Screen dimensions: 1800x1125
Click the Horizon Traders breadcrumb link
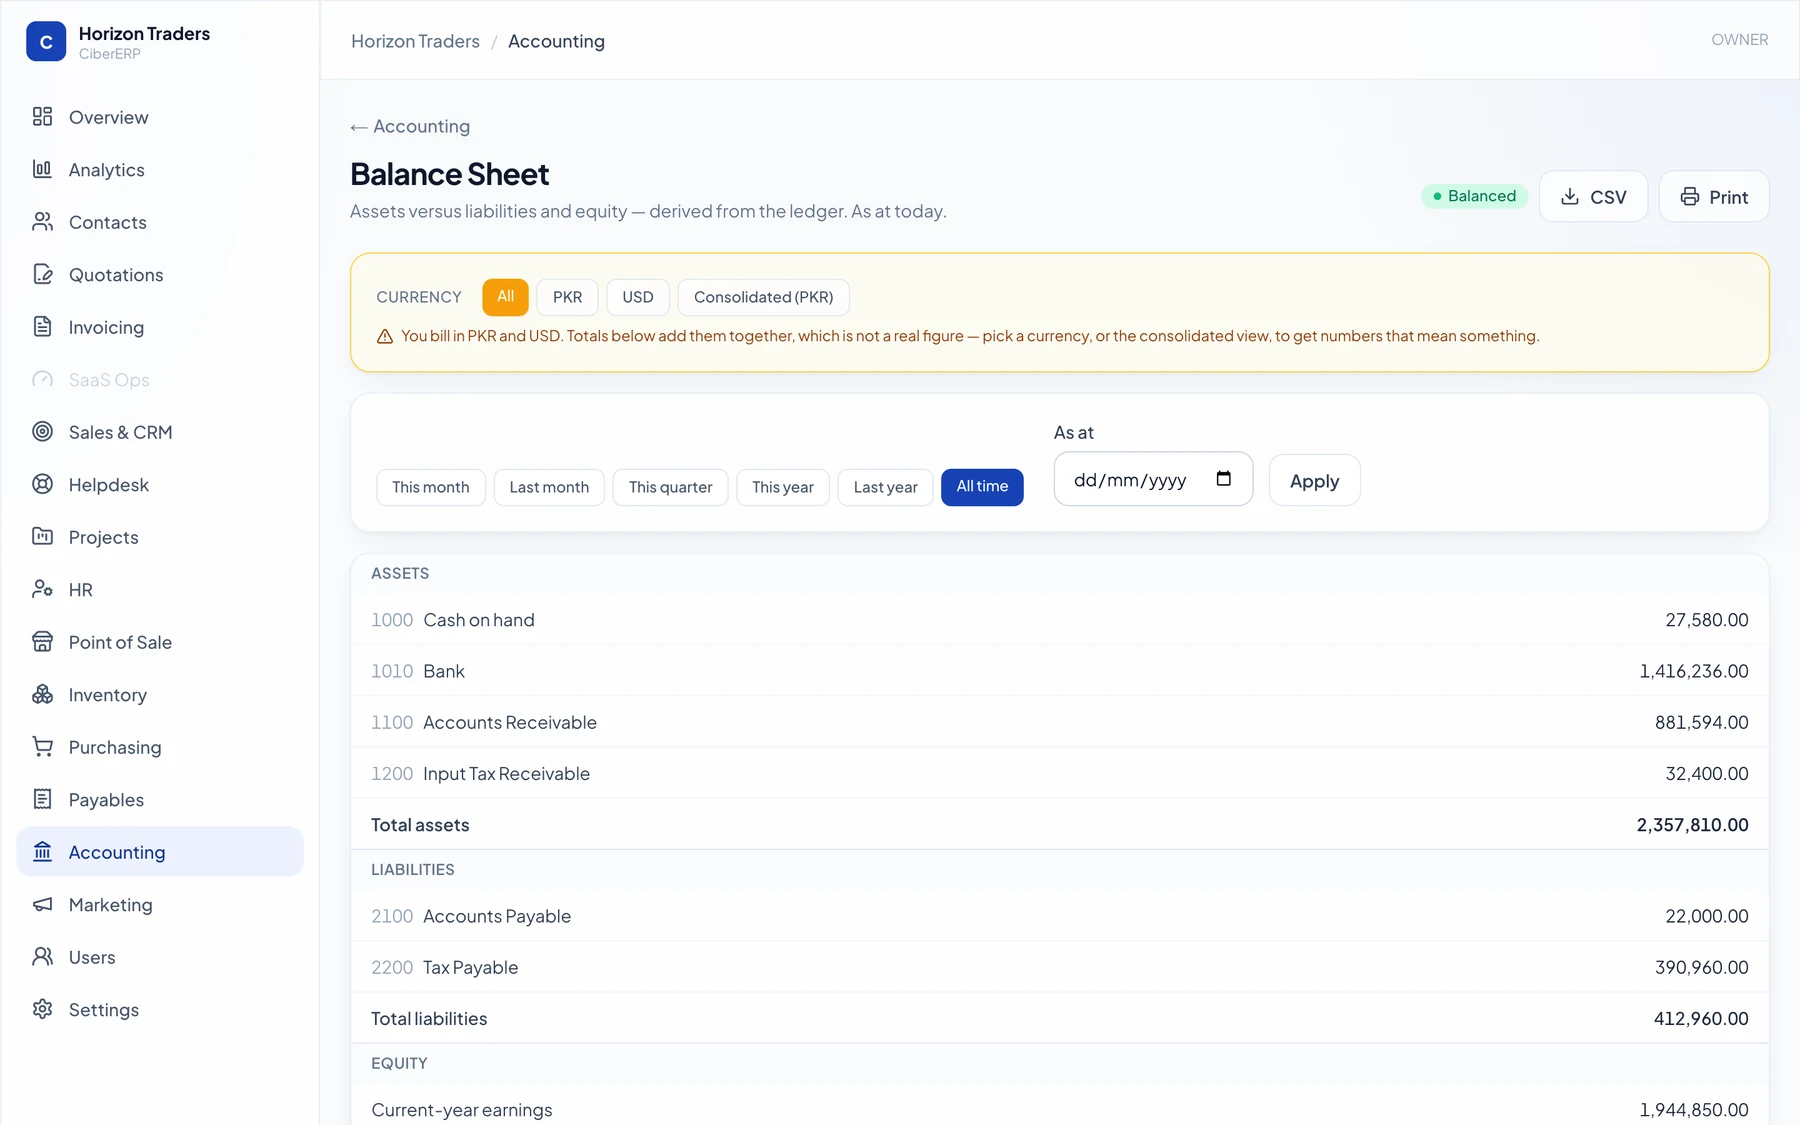tap(415, 41)
